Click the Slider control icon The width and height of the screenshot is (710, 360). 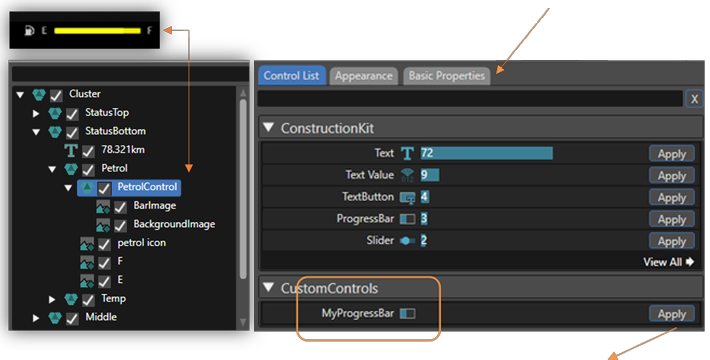[x=408, y=241]
